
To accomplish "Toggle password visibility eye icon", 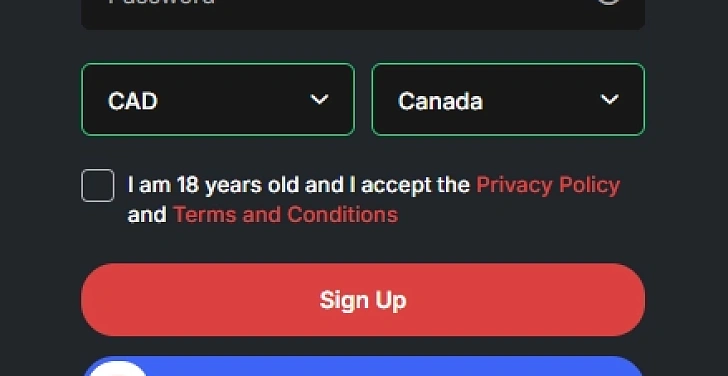I will pyautogui.click(x=608, y=1).
